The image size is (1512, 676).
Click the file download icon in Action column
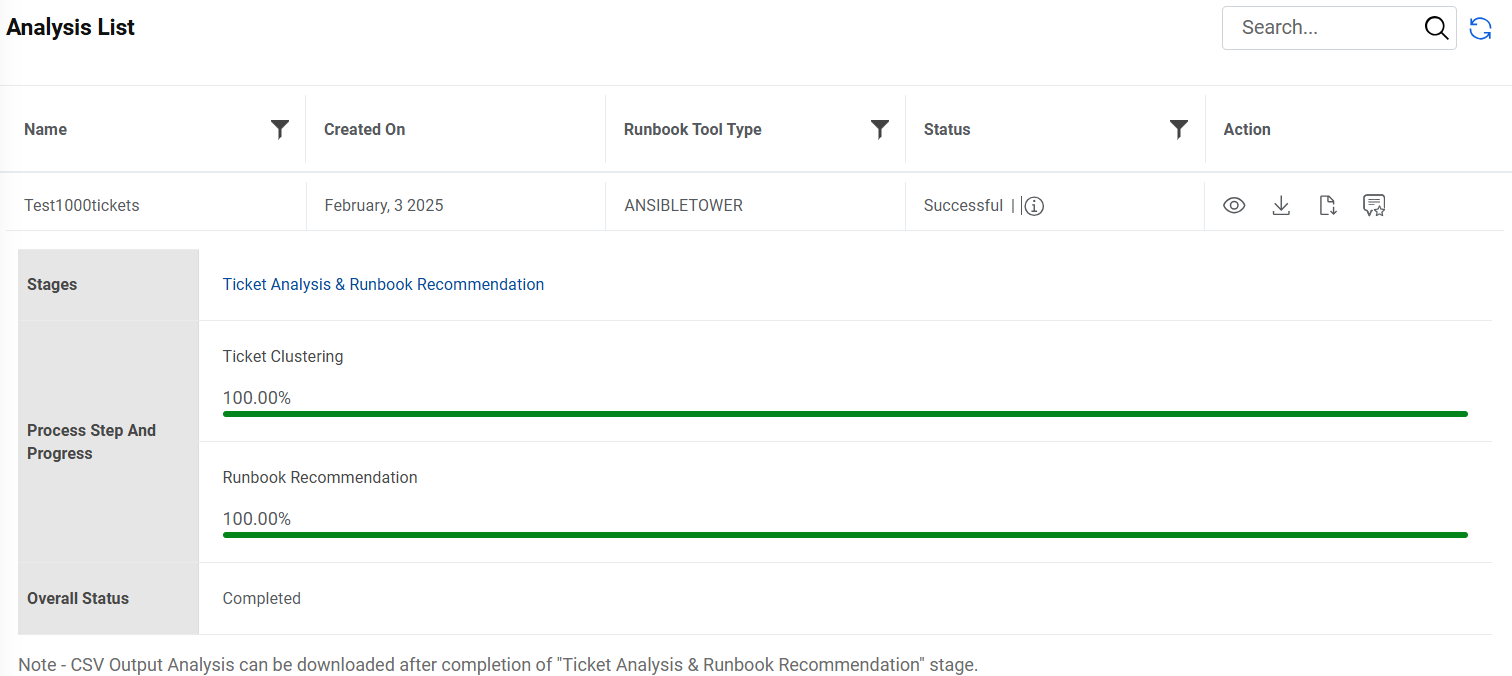(x=1327, y=206)
